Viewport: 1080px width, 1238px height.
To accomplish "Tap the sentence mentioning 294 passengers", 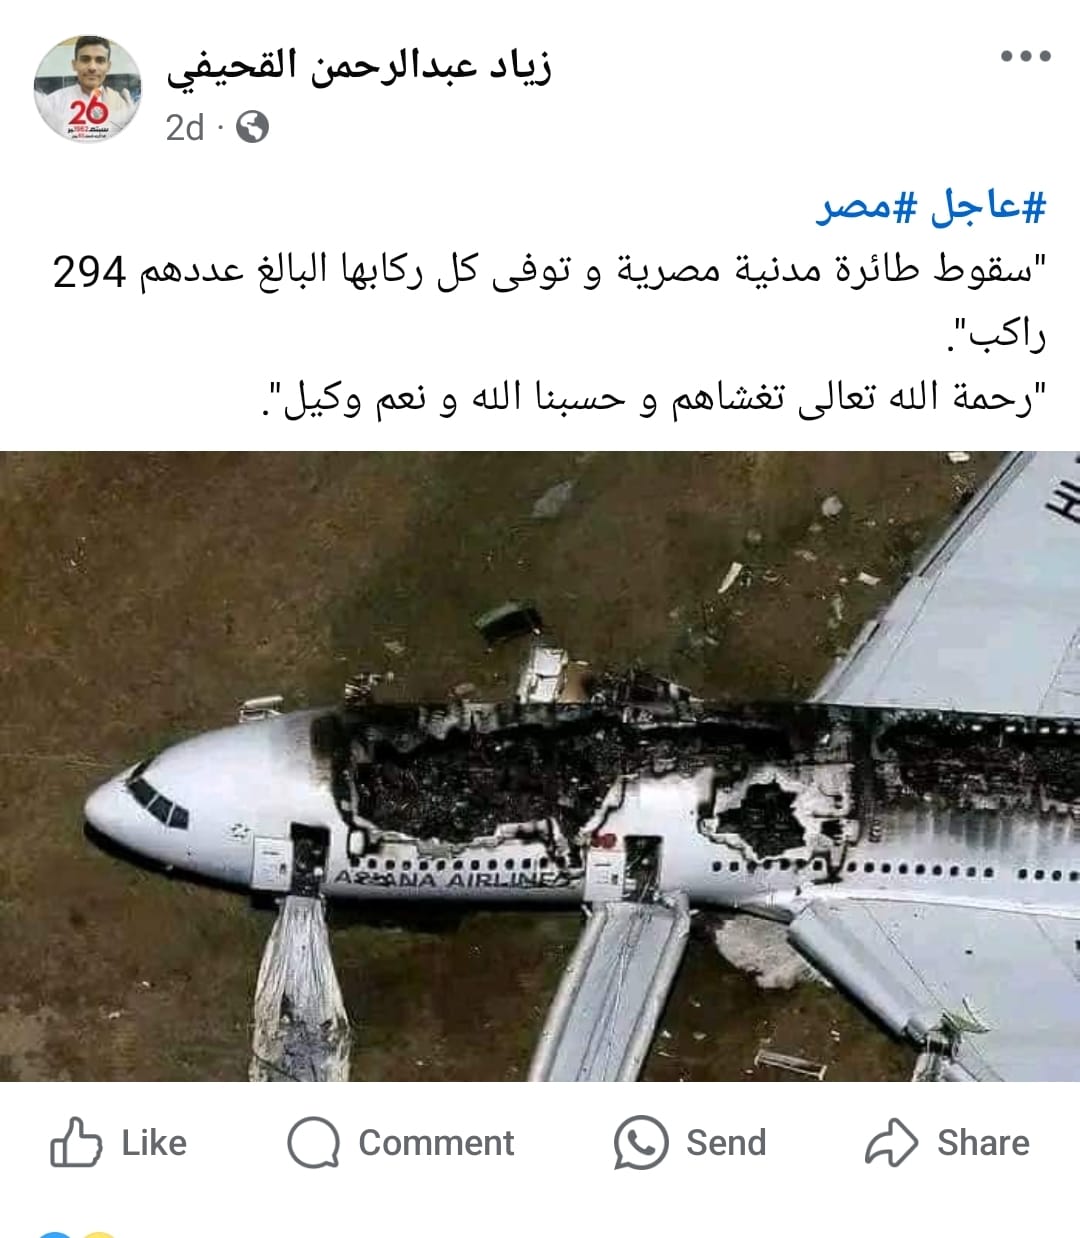I will [549, 300].
